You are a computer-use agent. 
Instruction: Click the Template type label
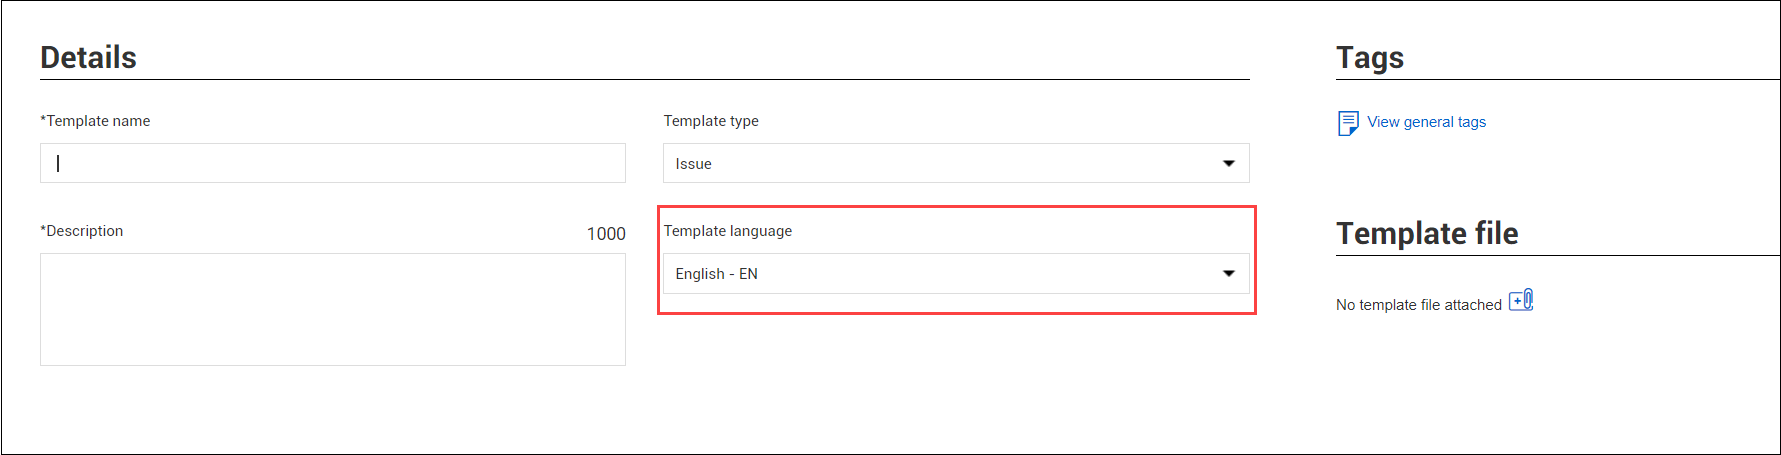(x=711, y=121)
